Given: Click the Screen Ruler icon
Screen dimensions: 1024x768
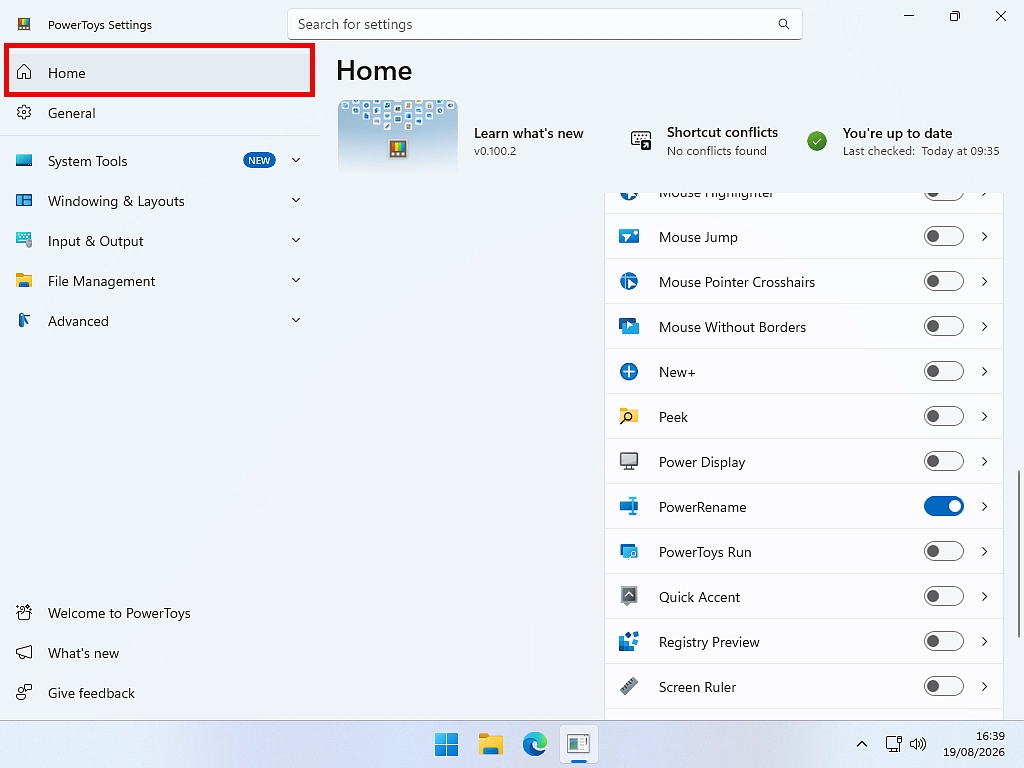Looking at the screenshot, I should 629,686.
